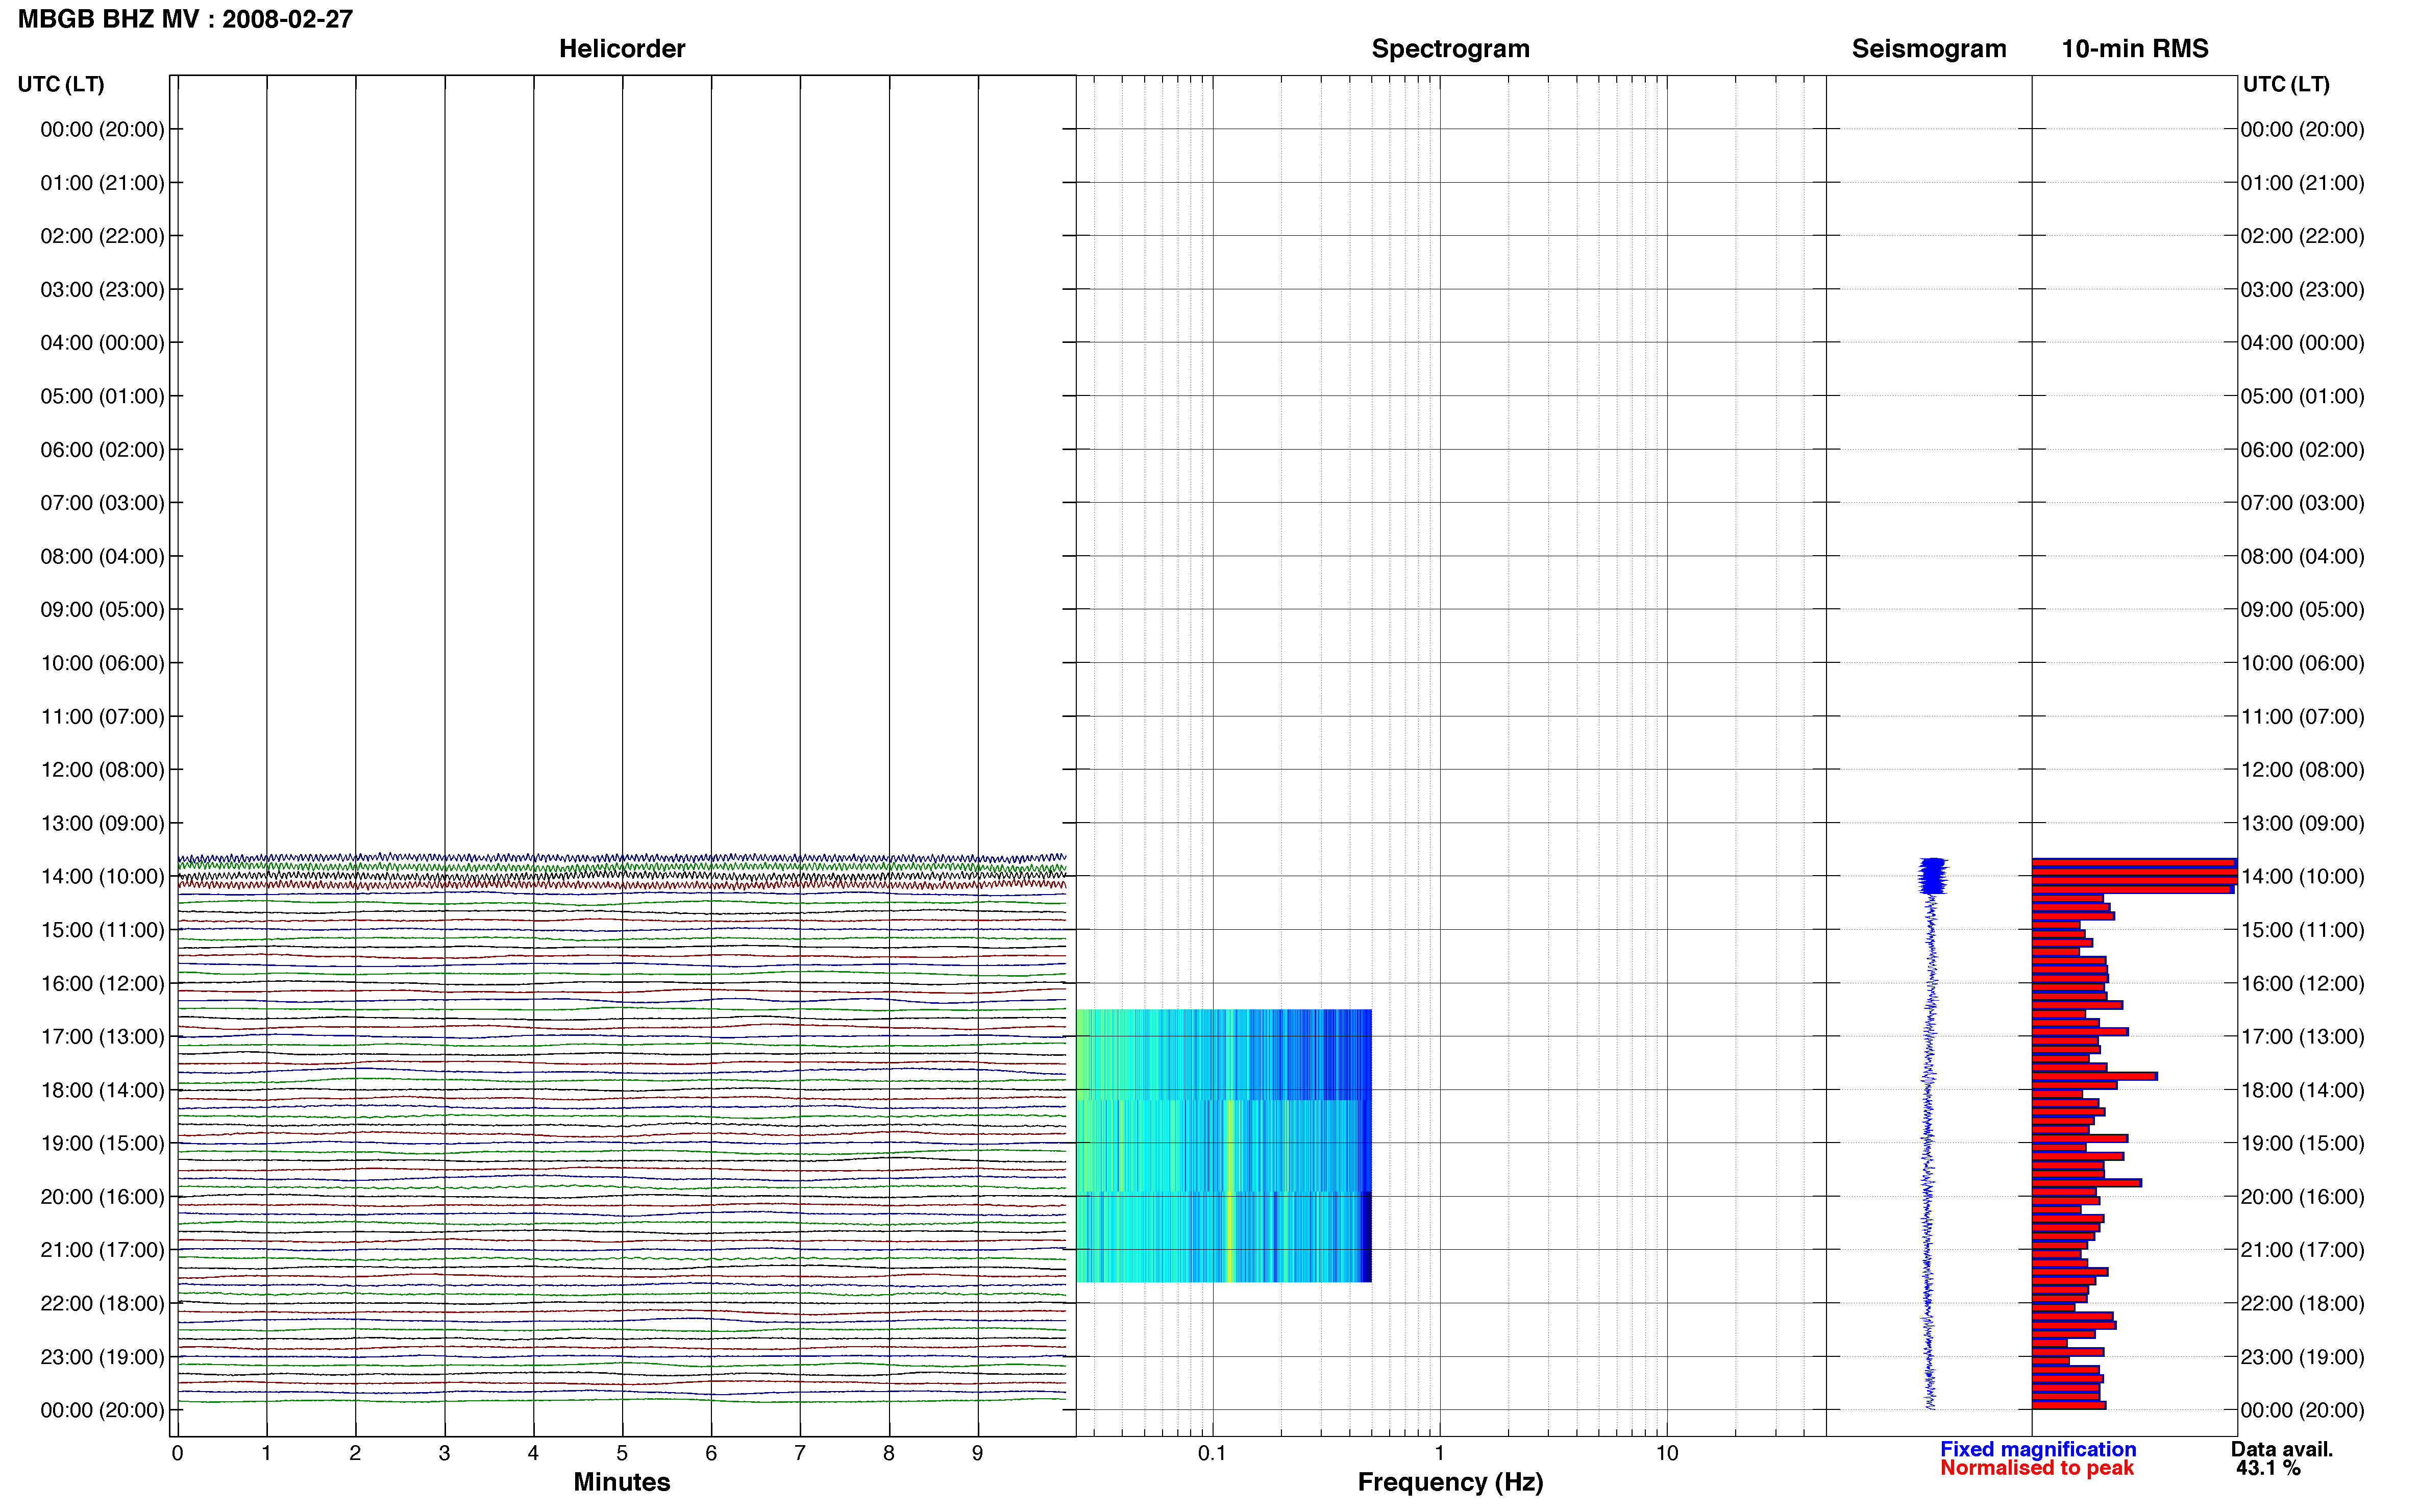This screenshot has height=1512, width=2419.
Task: Select the 'Helicorder' panel heading
Action: [x=622, y=49]
